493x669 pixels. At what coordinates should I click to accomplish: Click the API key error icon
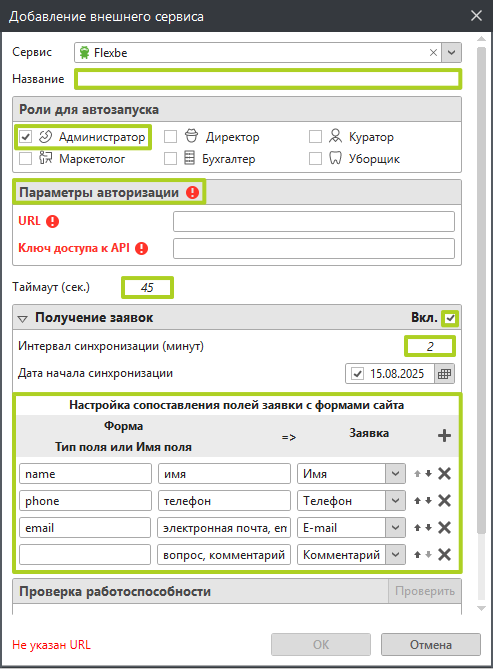pos(141,248)
